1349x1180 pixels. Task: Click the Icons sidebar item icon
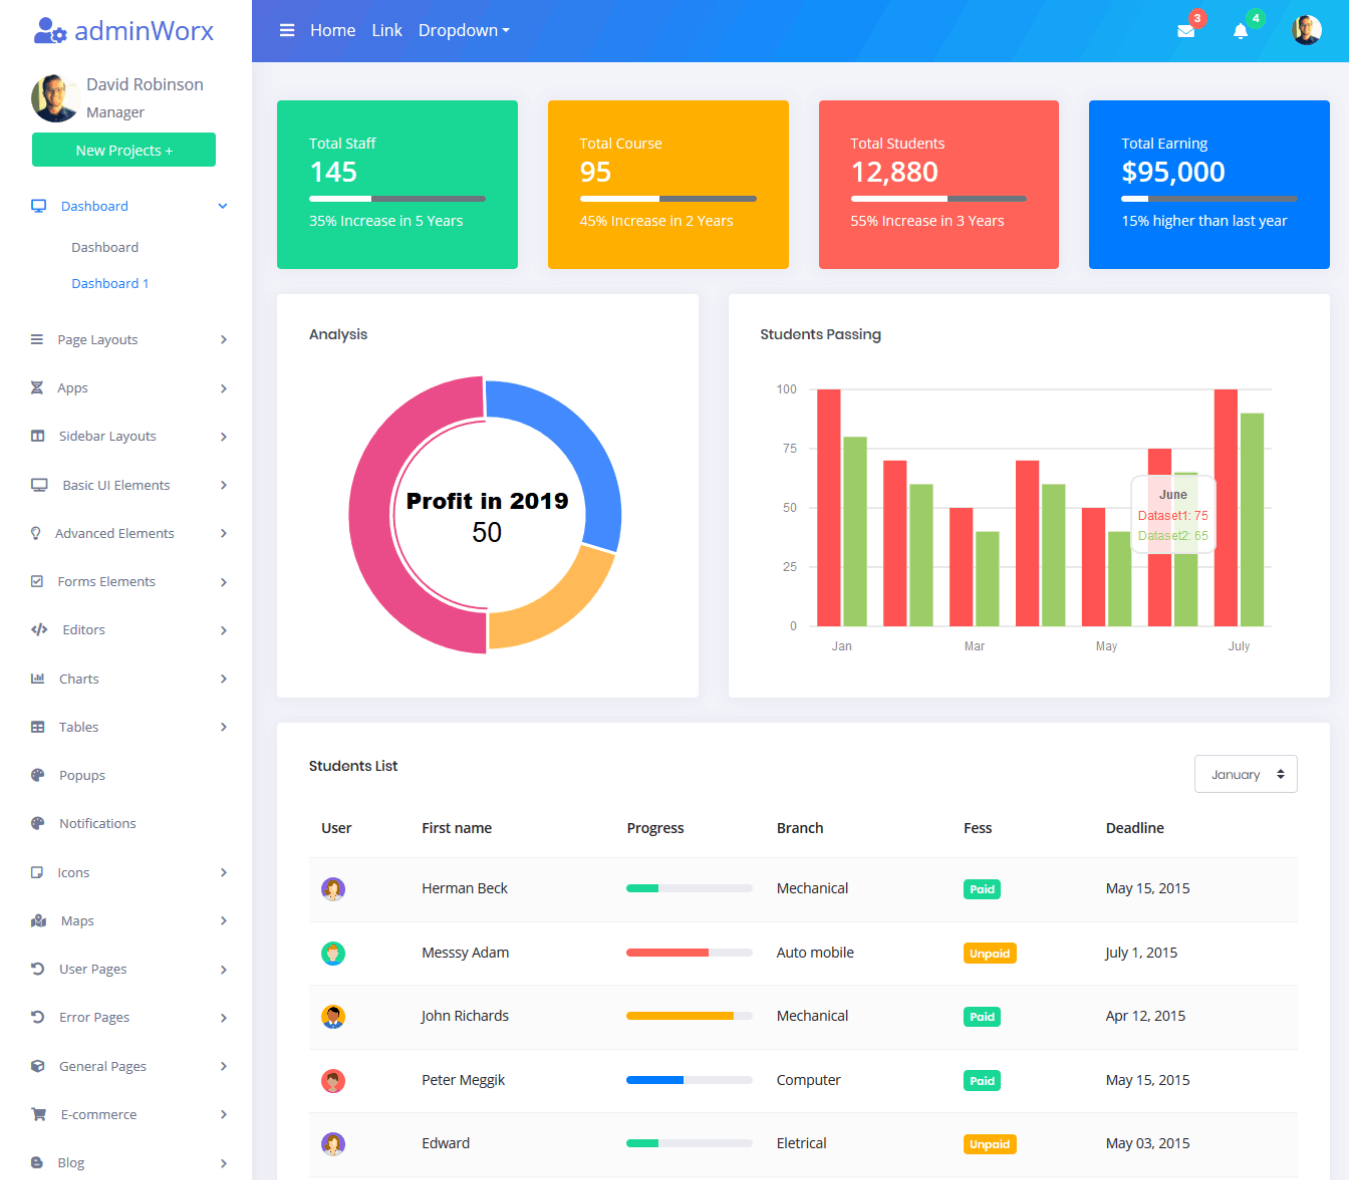point(37,872)
